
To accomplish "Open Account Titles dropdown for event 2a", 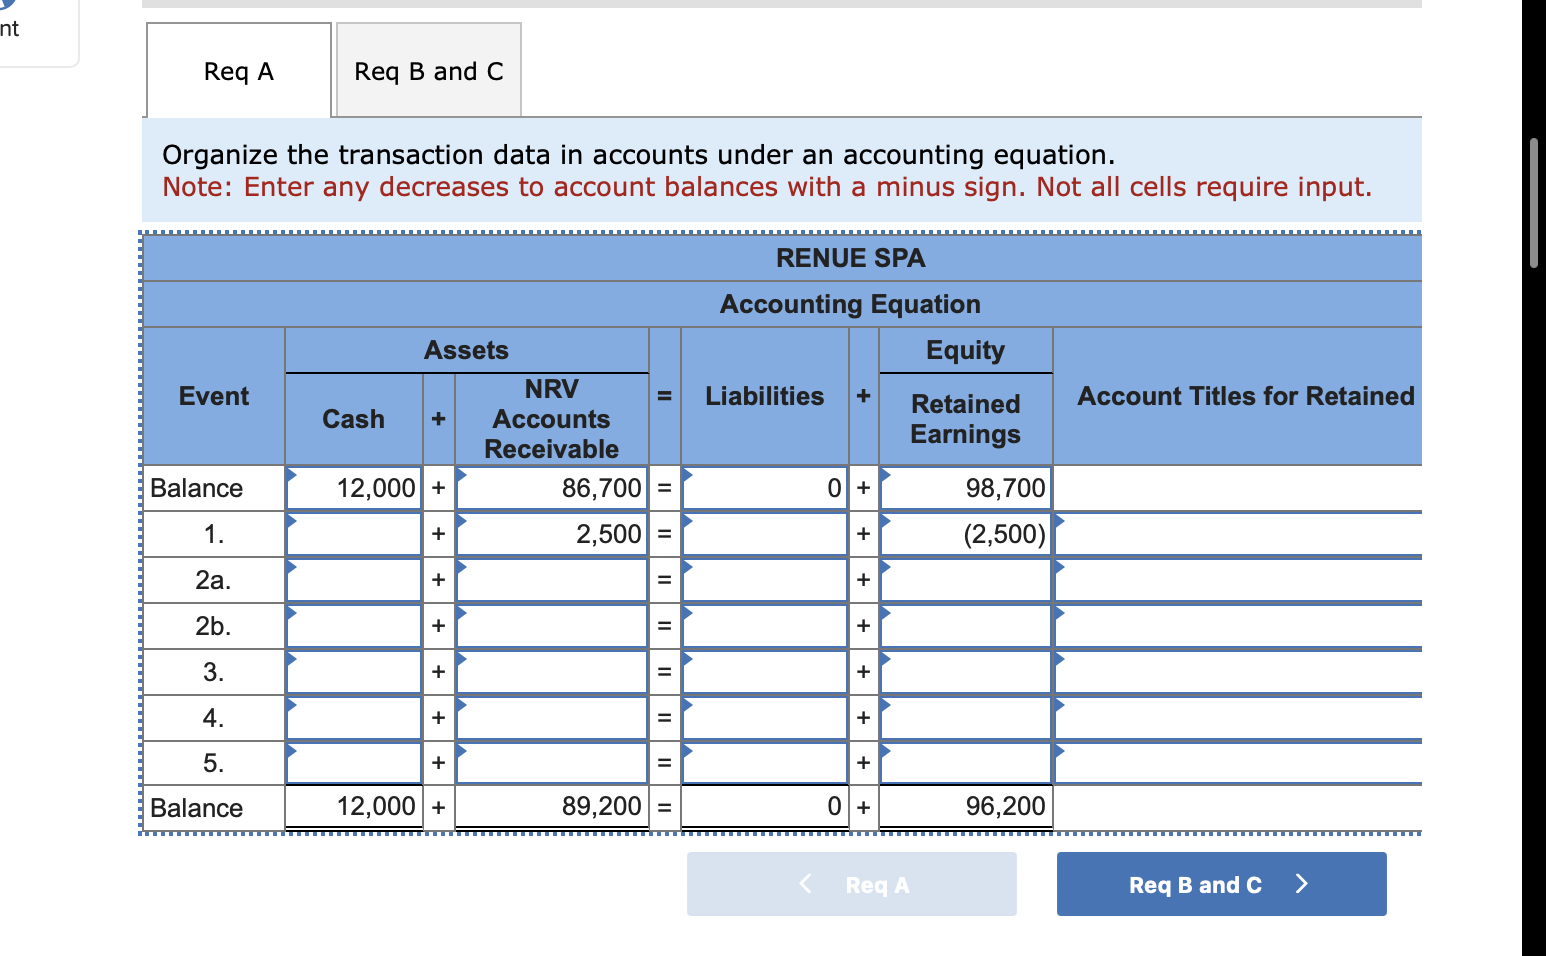I will point(1238,580).
